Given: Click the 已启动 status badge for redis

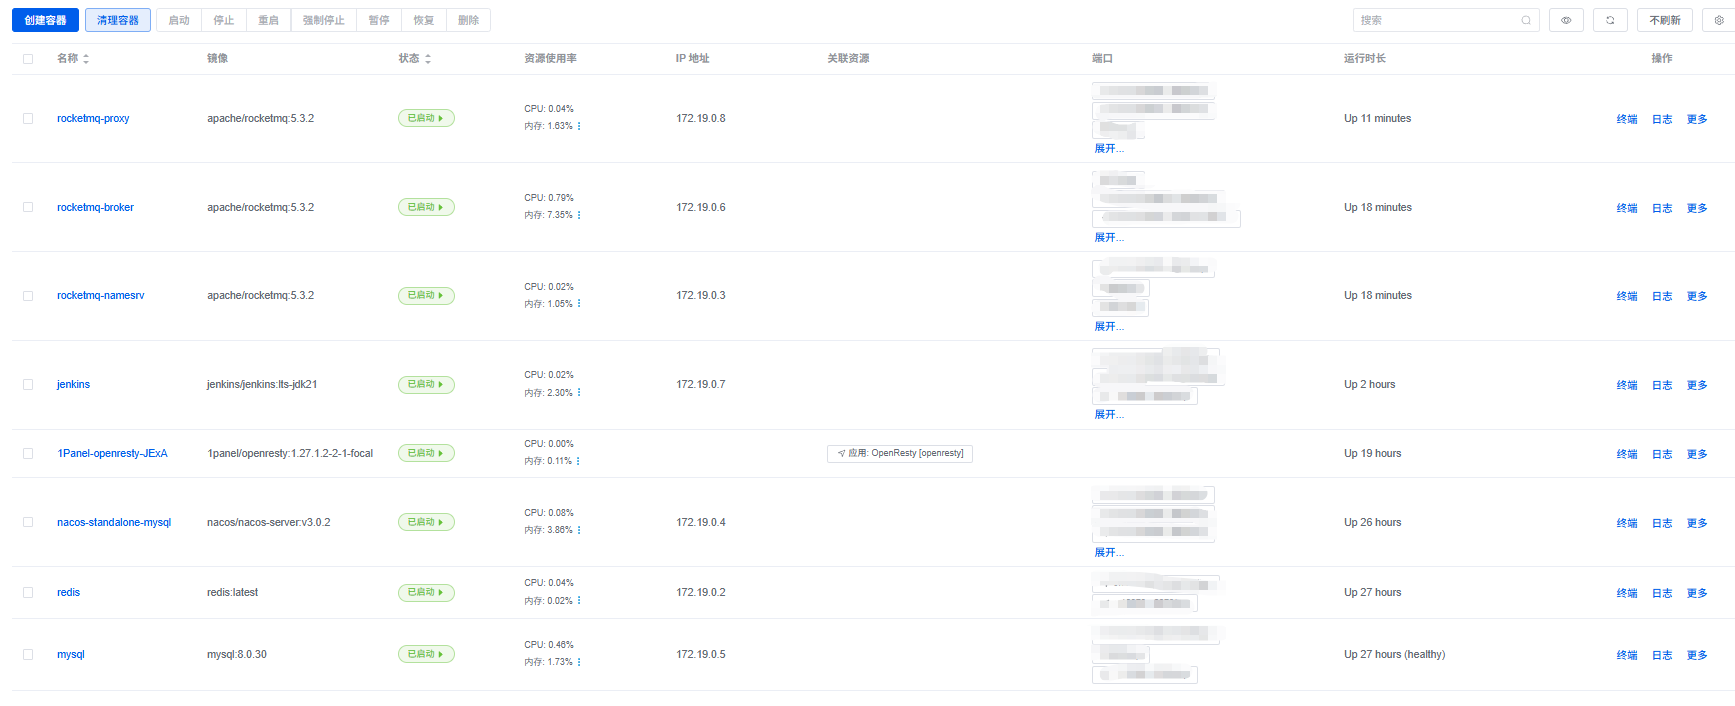Looking at the screenshot, I should click(x=426, y=592).
